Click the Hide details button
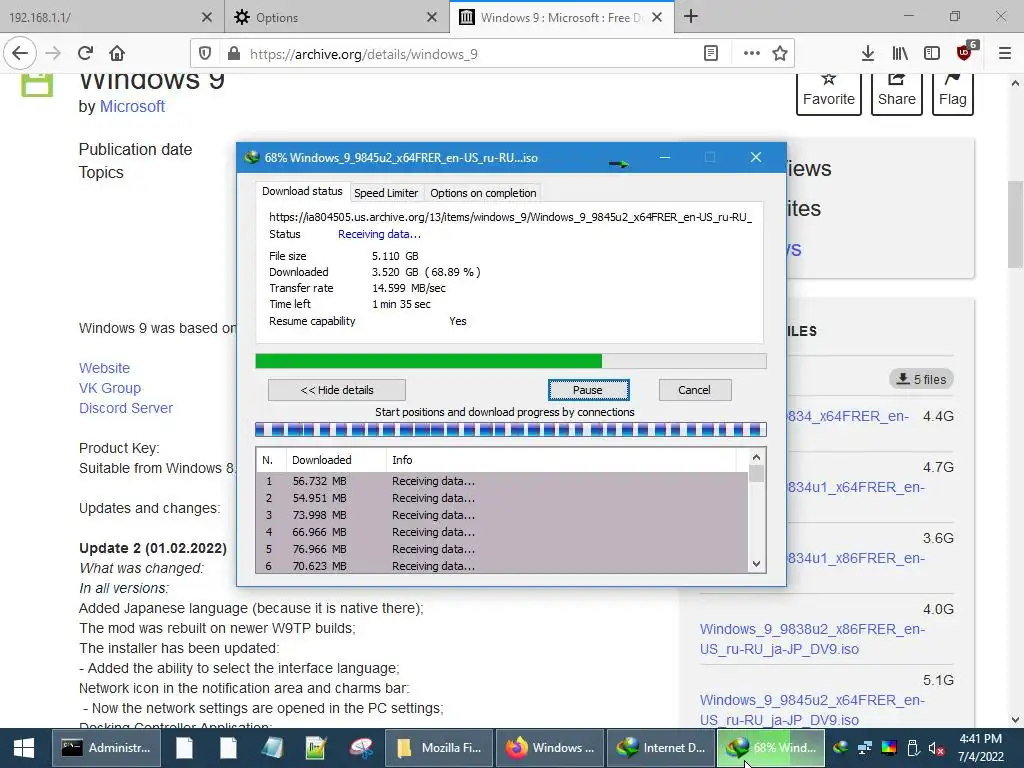 coord(337,390)
